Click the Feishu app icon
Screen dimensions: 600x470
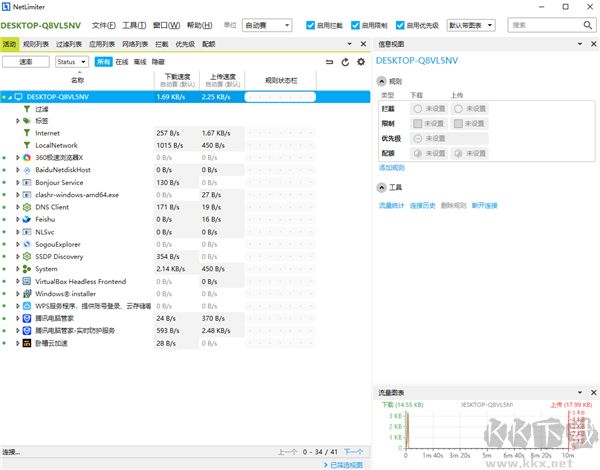[27, 218]
